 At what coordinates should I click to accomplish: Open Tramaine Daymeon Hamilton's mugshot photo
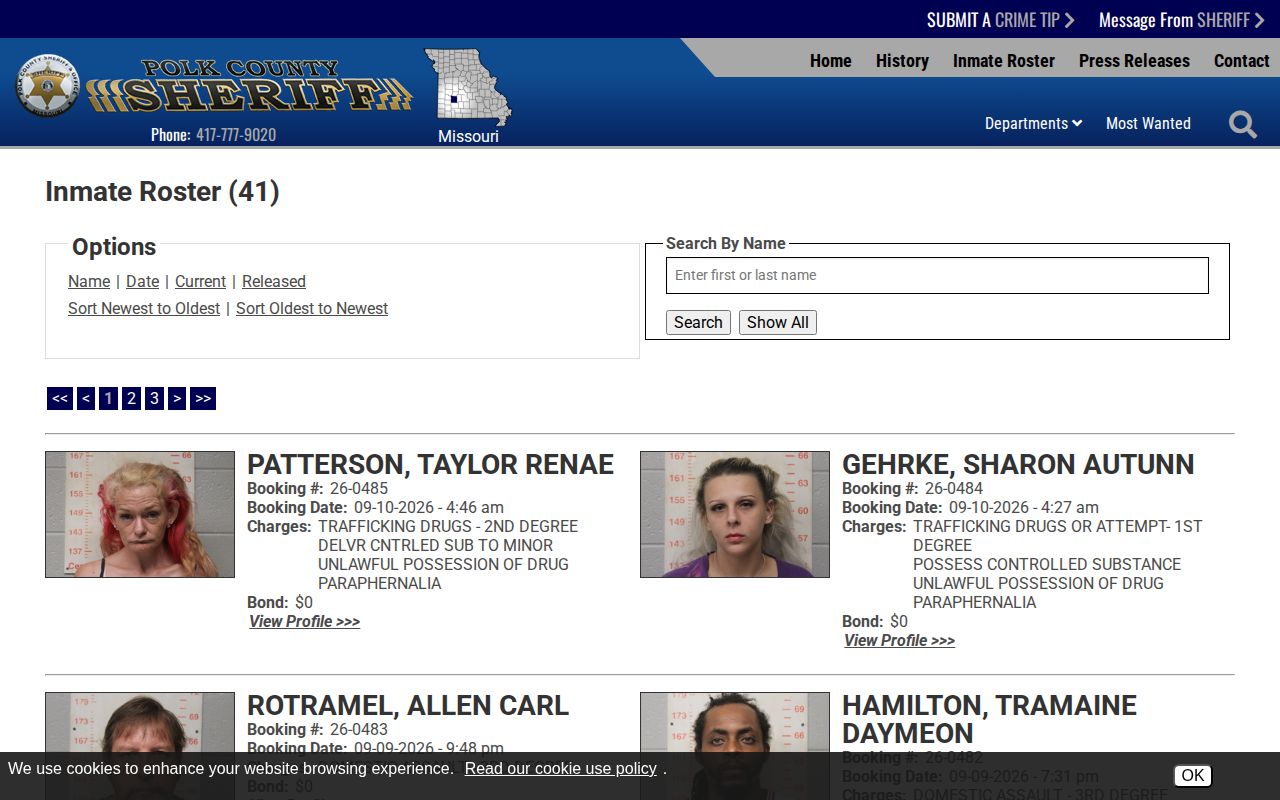coord(735,746)
